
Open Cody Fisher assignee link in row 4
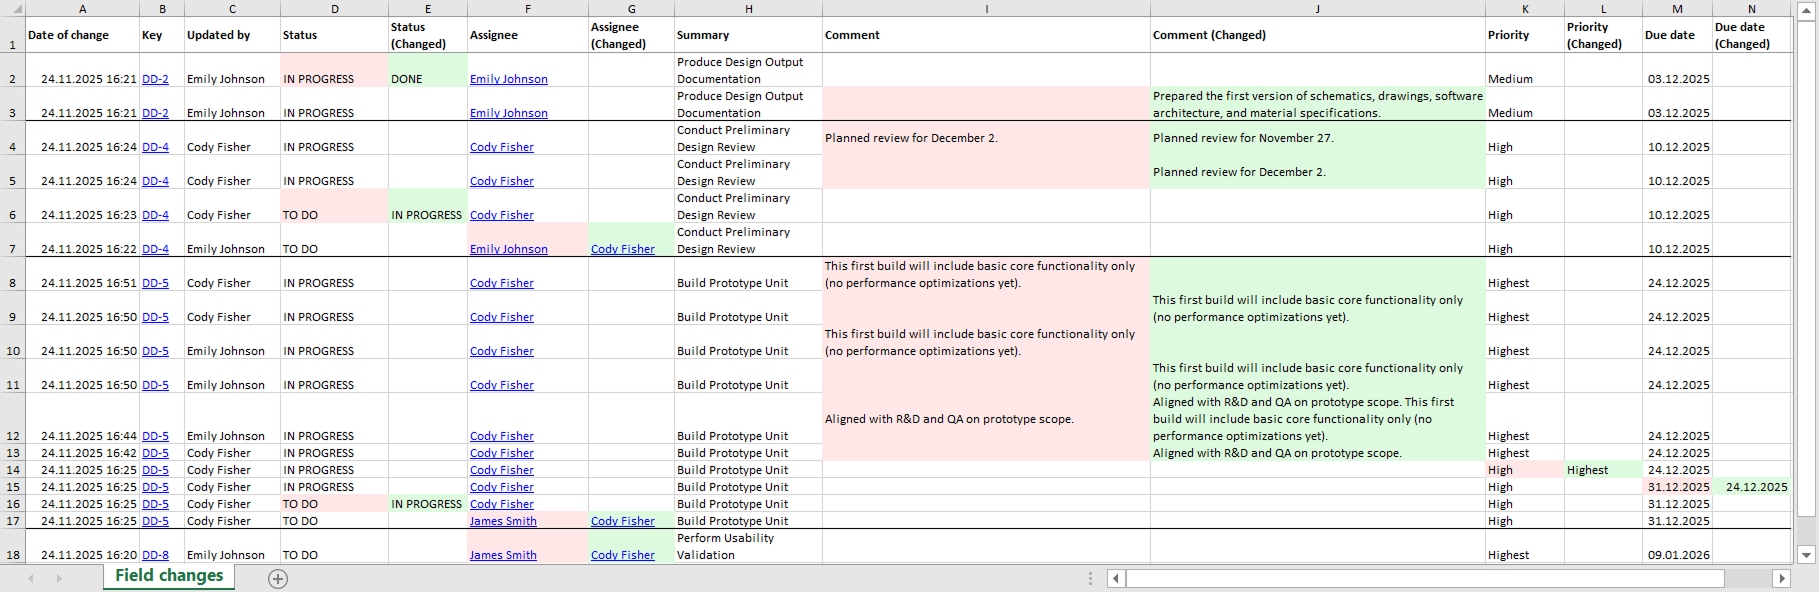502,147
